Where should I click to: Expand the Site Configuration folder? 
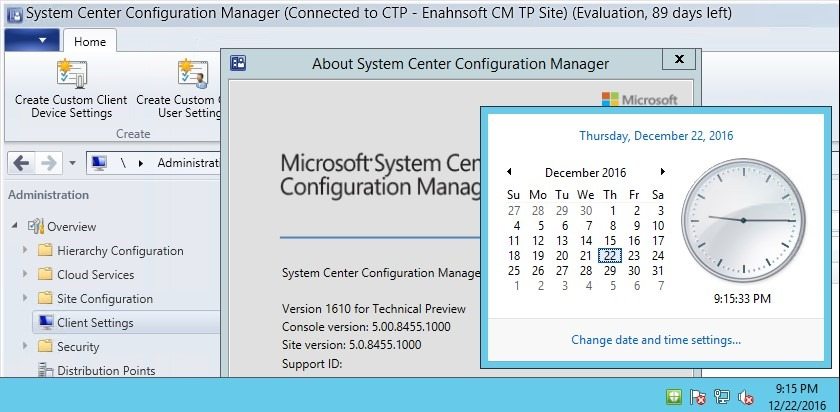click(25, 298)
